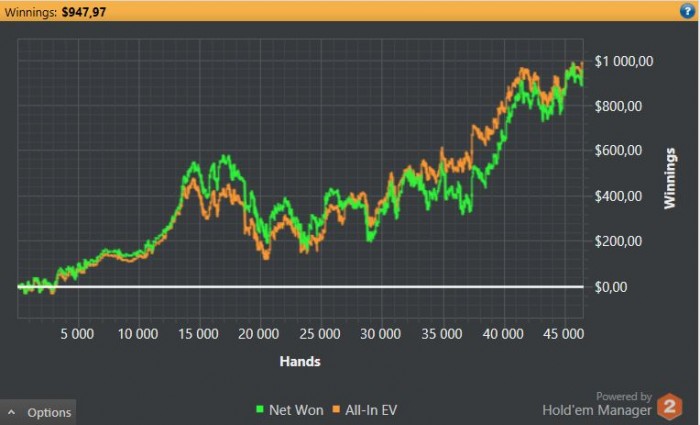This screenshot has width=700, height=425.
Task: Click the orange All-In EV color square
Action: tap(336, 409)
